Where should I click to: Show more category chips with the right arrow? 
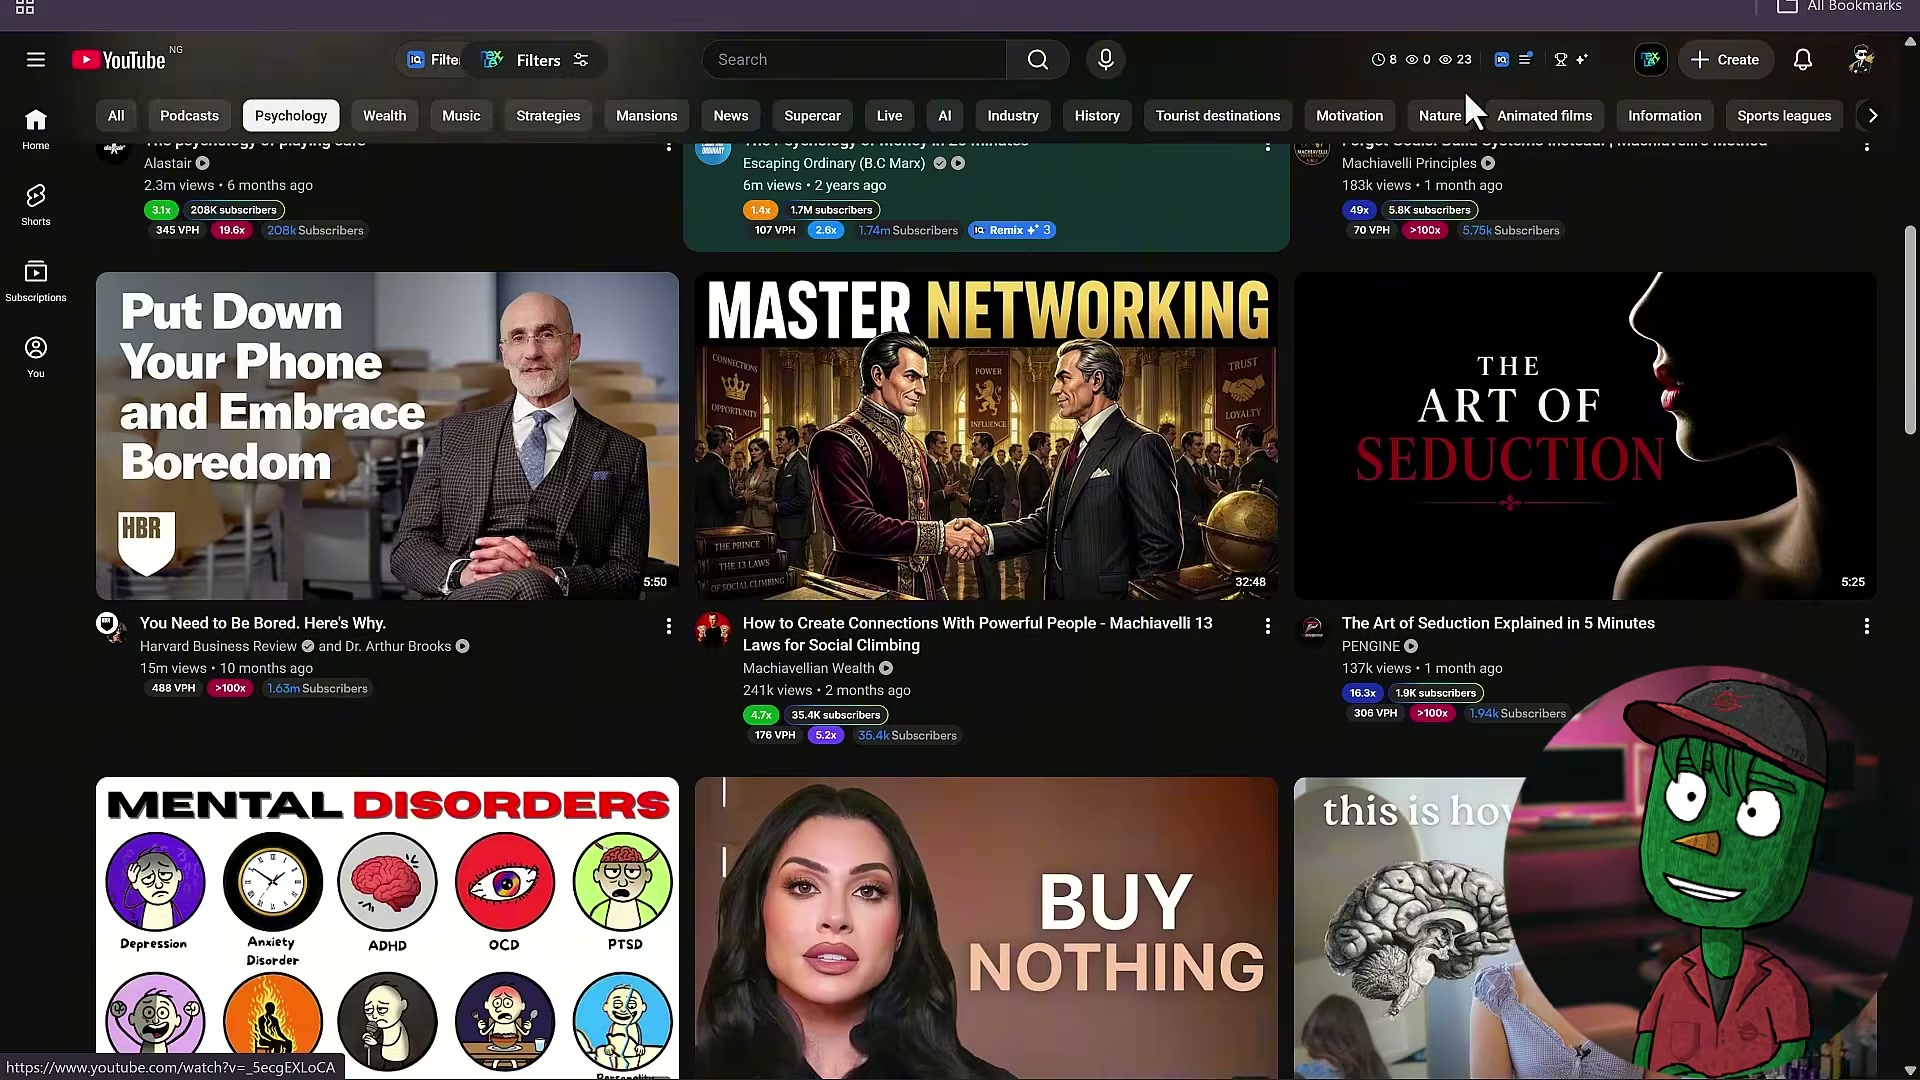tap(1873, 116)
